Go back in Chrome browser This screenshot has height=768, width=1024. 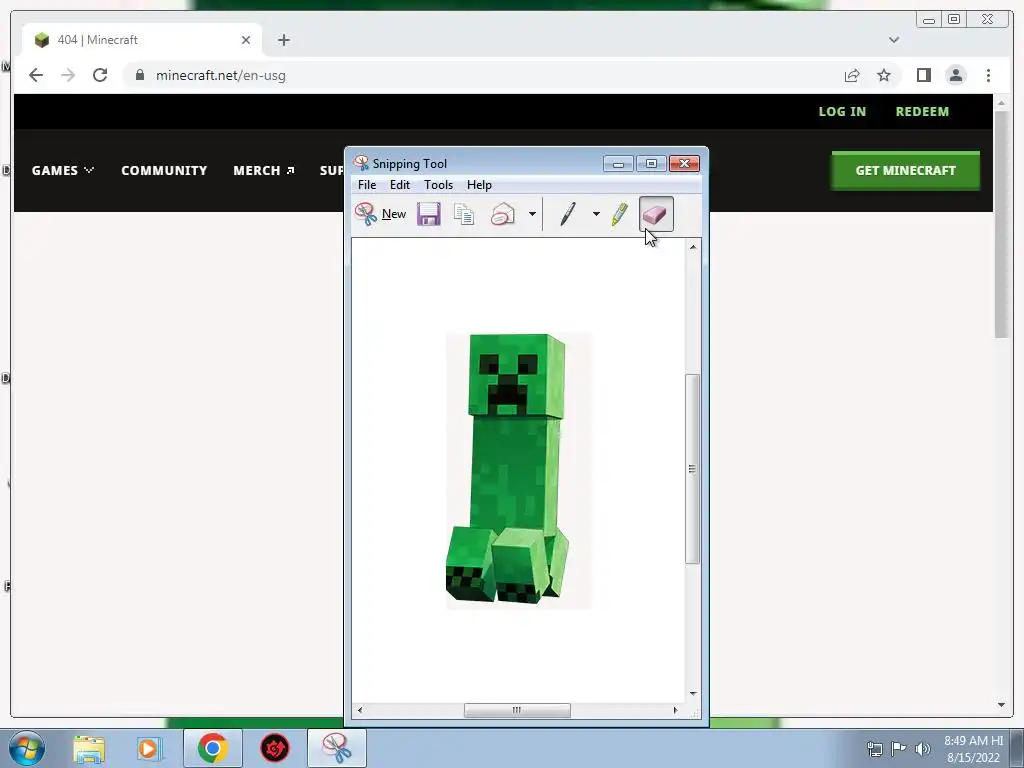[36, 75]
